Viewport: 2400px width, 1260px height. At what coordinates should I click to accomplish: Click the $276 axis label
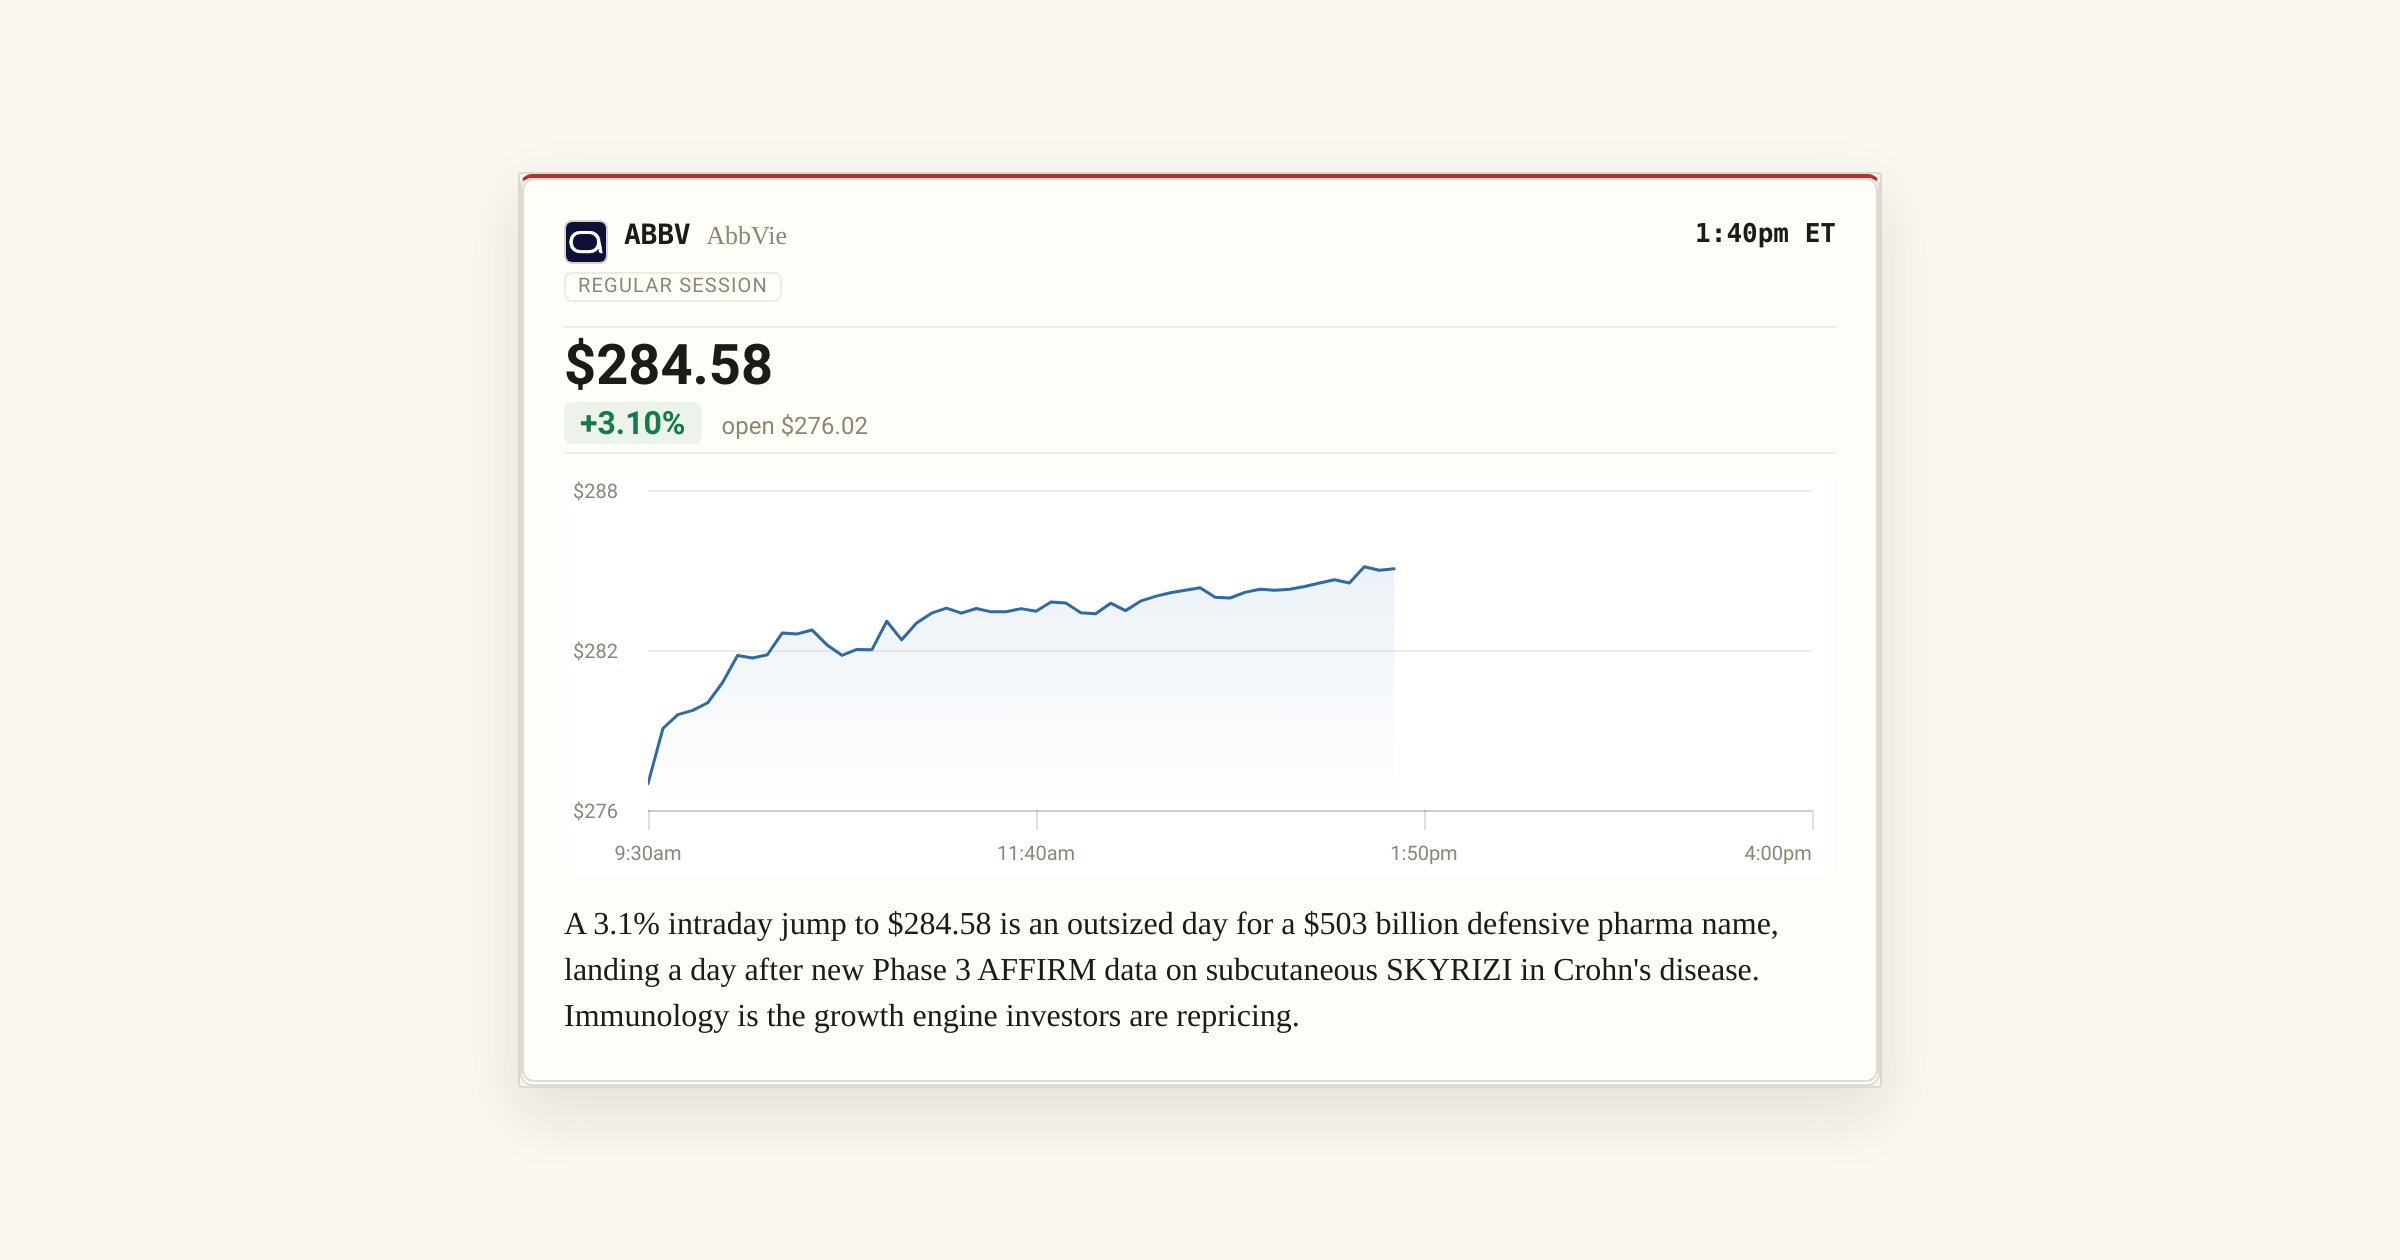click(x=595, y=811)
